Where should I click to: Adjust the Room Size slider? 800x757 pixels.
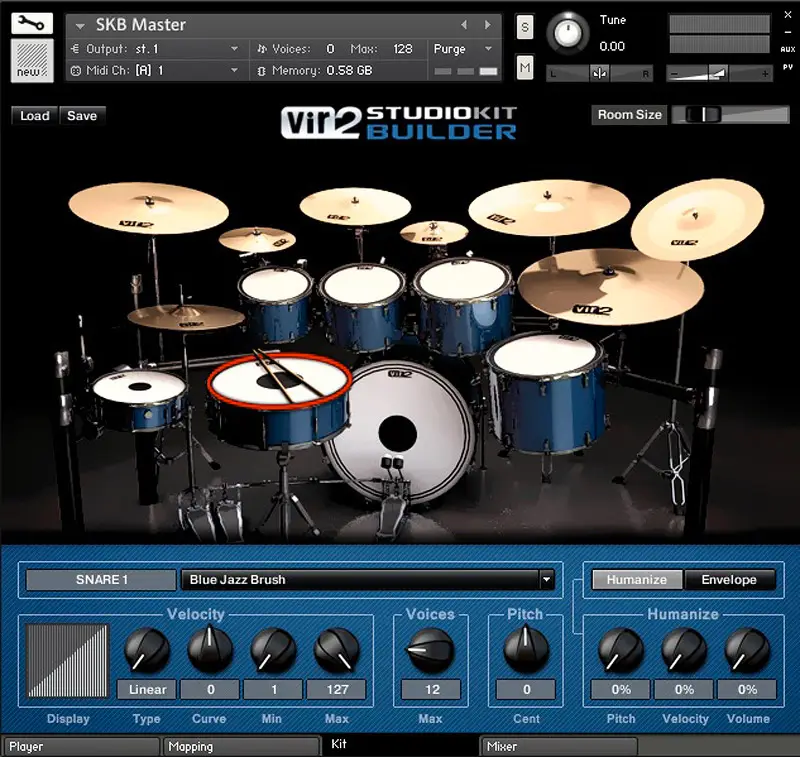[730, 115]
